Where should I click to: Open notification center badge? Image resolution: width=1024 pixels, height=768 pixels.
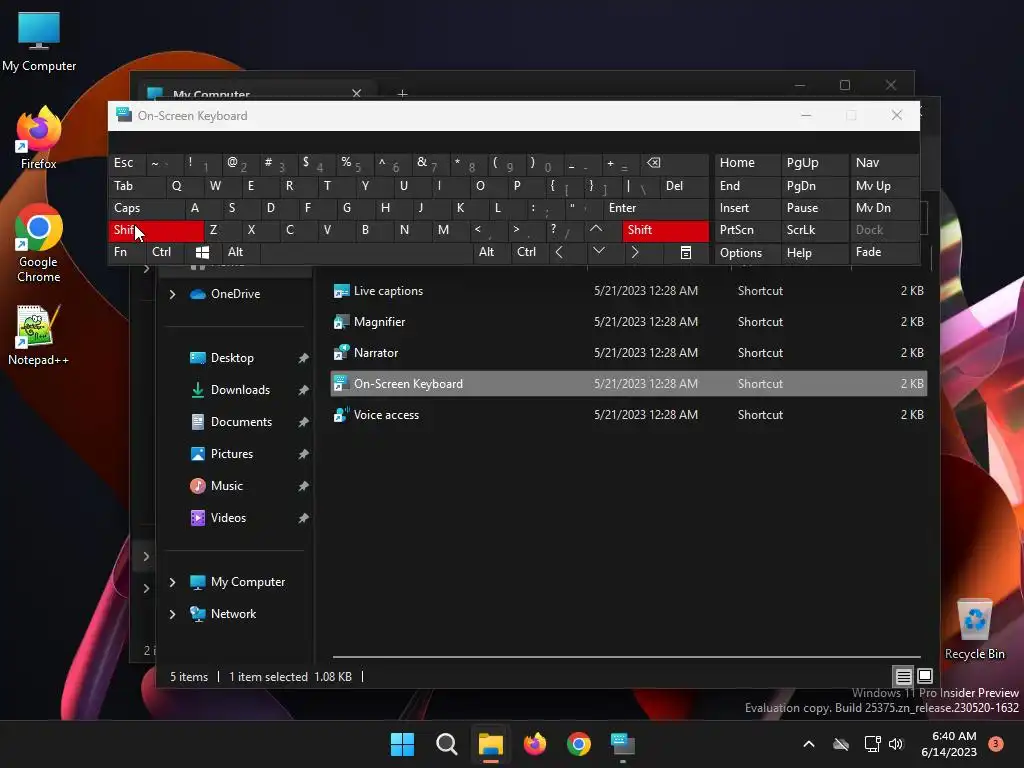click(x=995, y=743)
